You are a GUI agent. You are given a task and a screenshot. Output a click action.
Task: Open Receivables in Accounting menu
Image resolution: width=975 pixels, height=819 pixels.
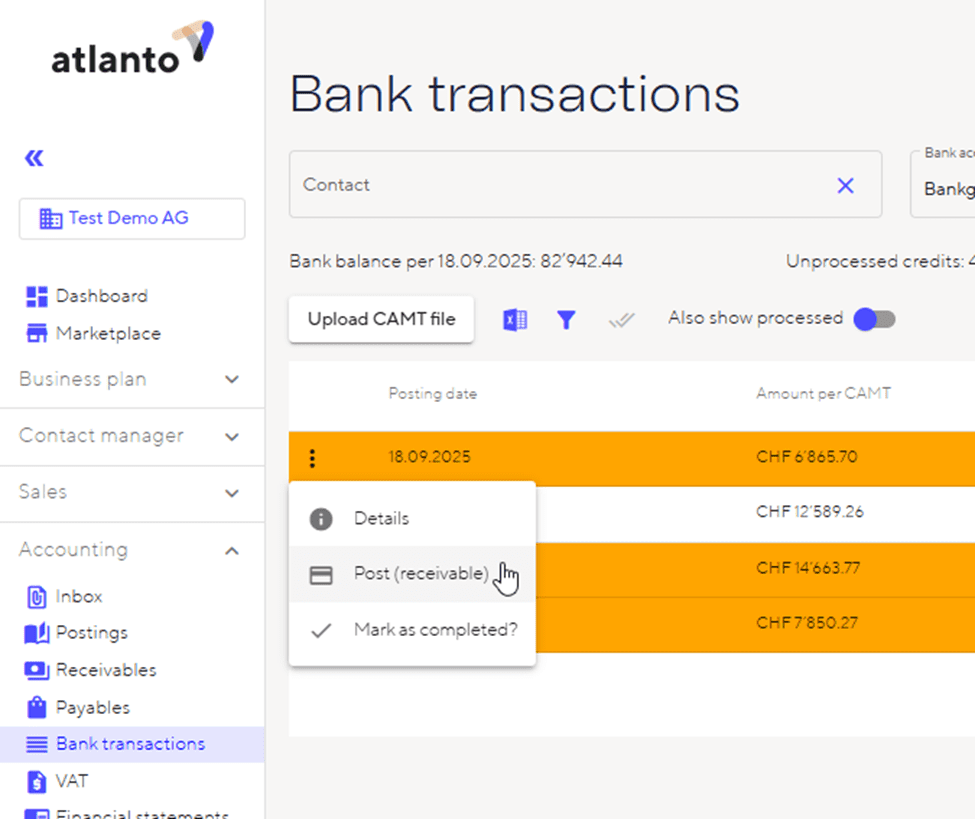click(x=105, y=670)
